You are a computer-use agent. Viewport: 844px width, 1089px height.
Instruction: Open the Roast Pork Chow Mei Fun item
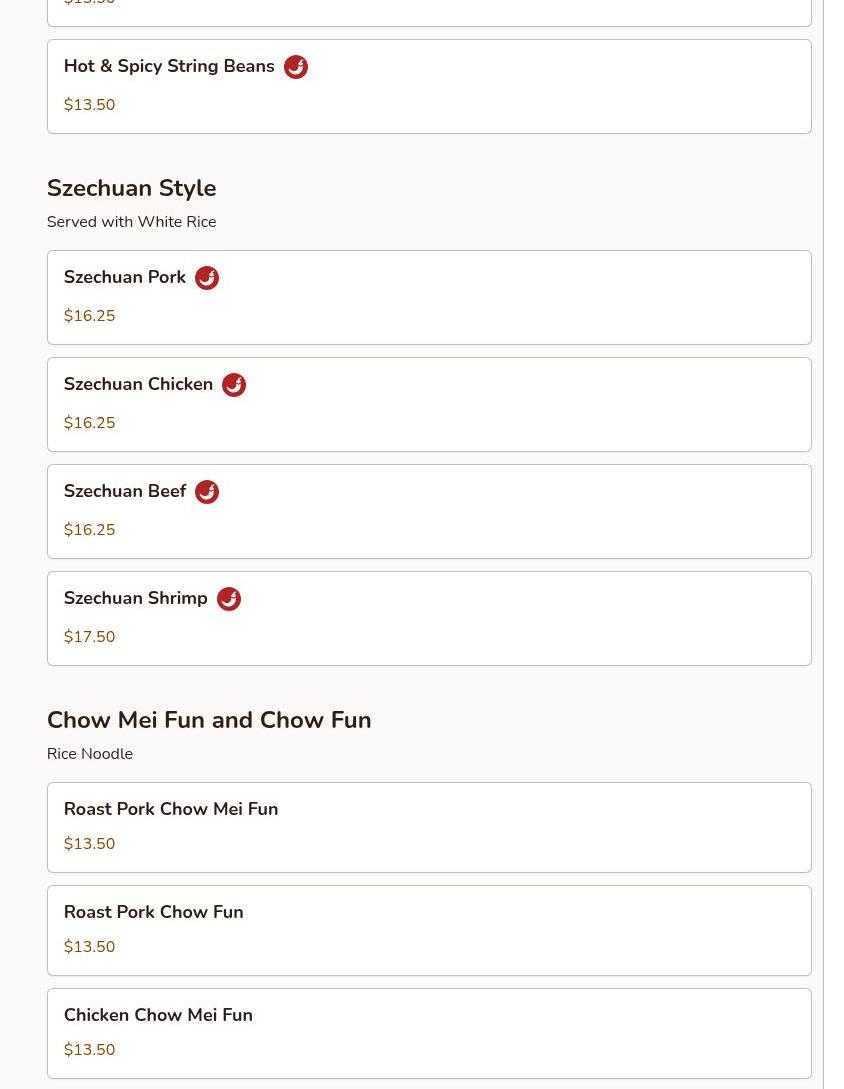tap(429, 827)
